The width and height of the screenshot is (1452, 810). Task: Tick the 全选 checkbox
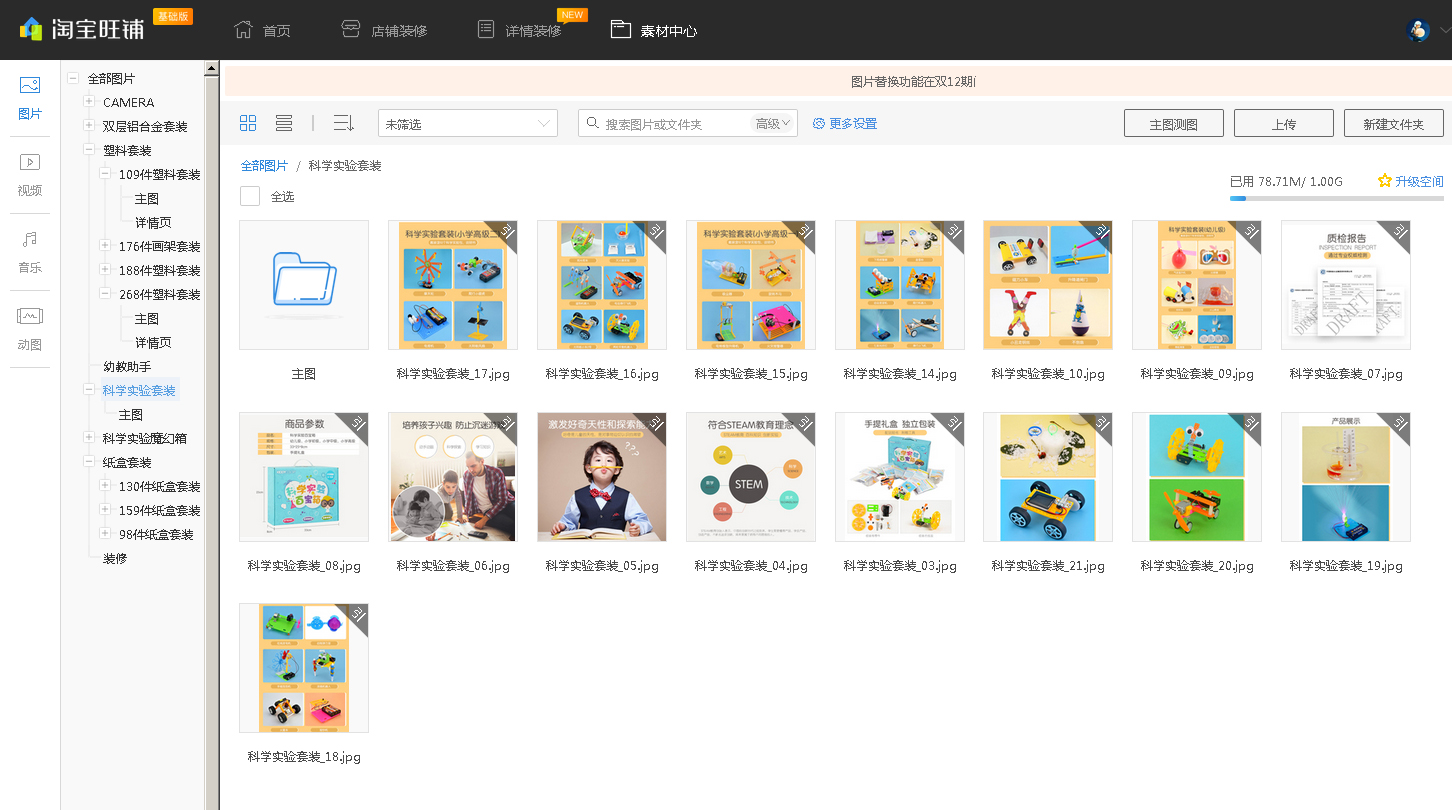tap(250, 196)
